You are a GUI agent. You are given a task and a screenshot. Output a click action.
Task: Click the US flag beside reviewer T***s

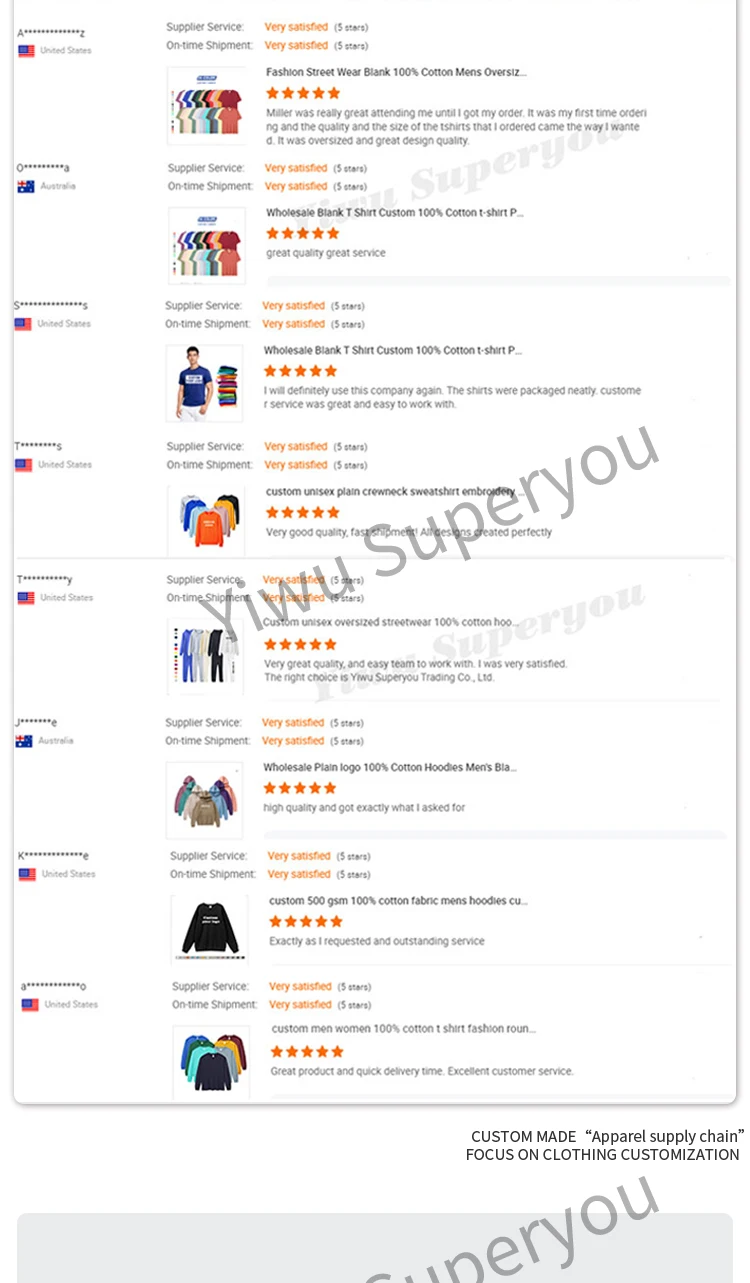(x=24, y=465)
